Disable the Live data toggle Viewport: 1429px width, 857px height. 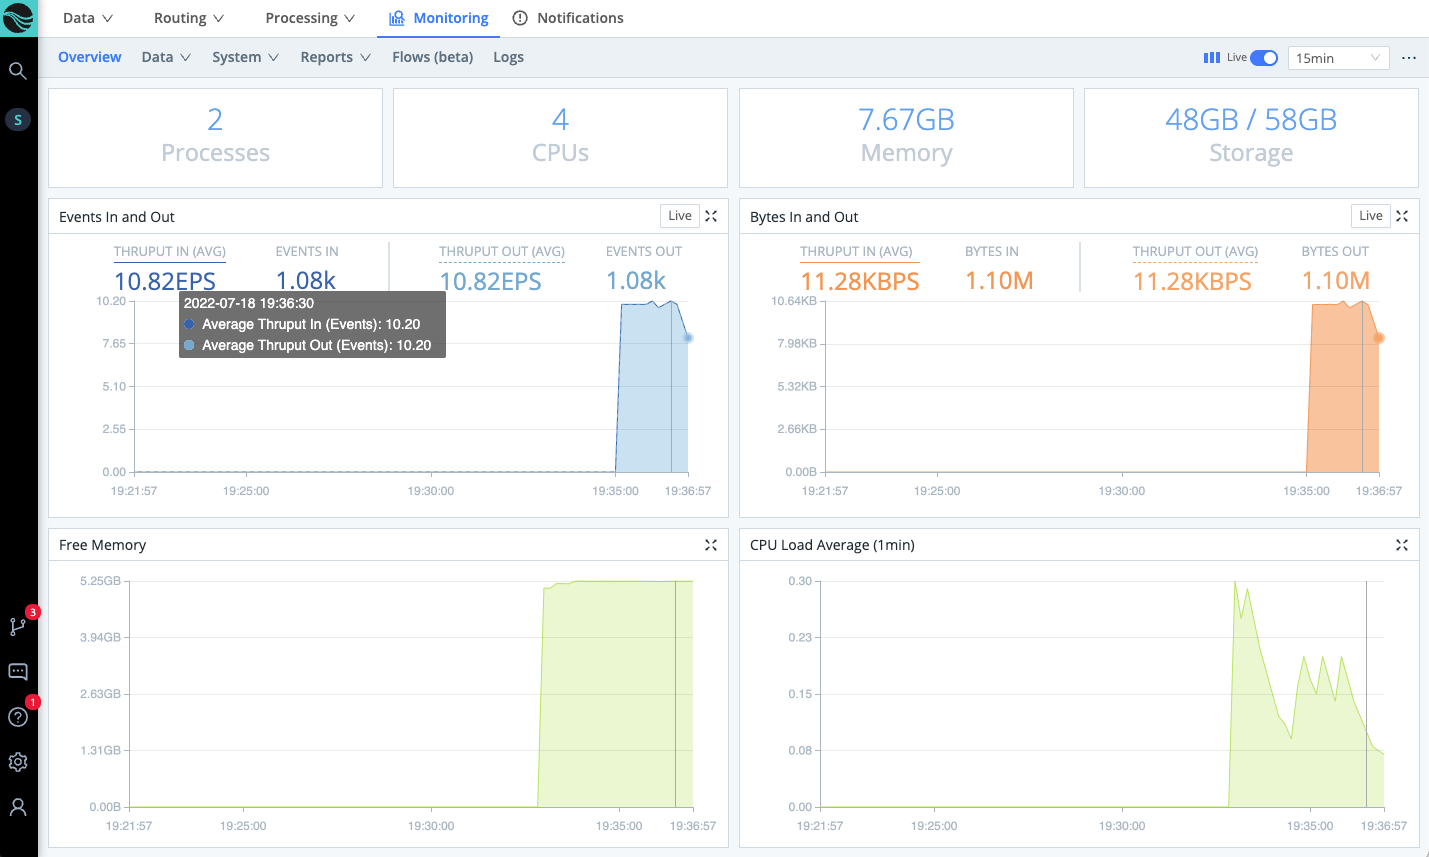(1261, 58)
